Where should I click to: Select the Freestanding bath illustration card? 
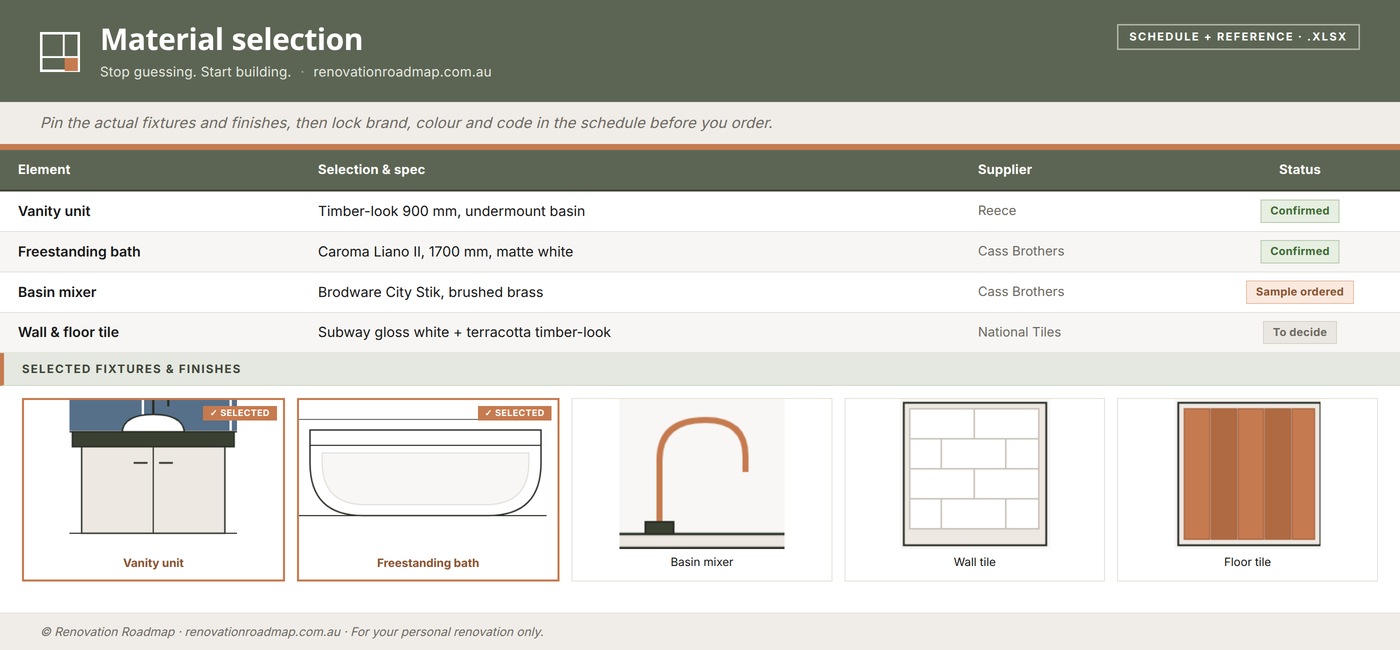click(428, 490)
